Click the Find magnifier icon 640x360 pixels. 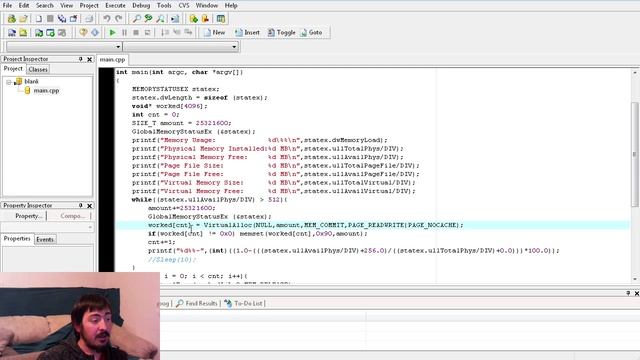(x=136, y=19)
